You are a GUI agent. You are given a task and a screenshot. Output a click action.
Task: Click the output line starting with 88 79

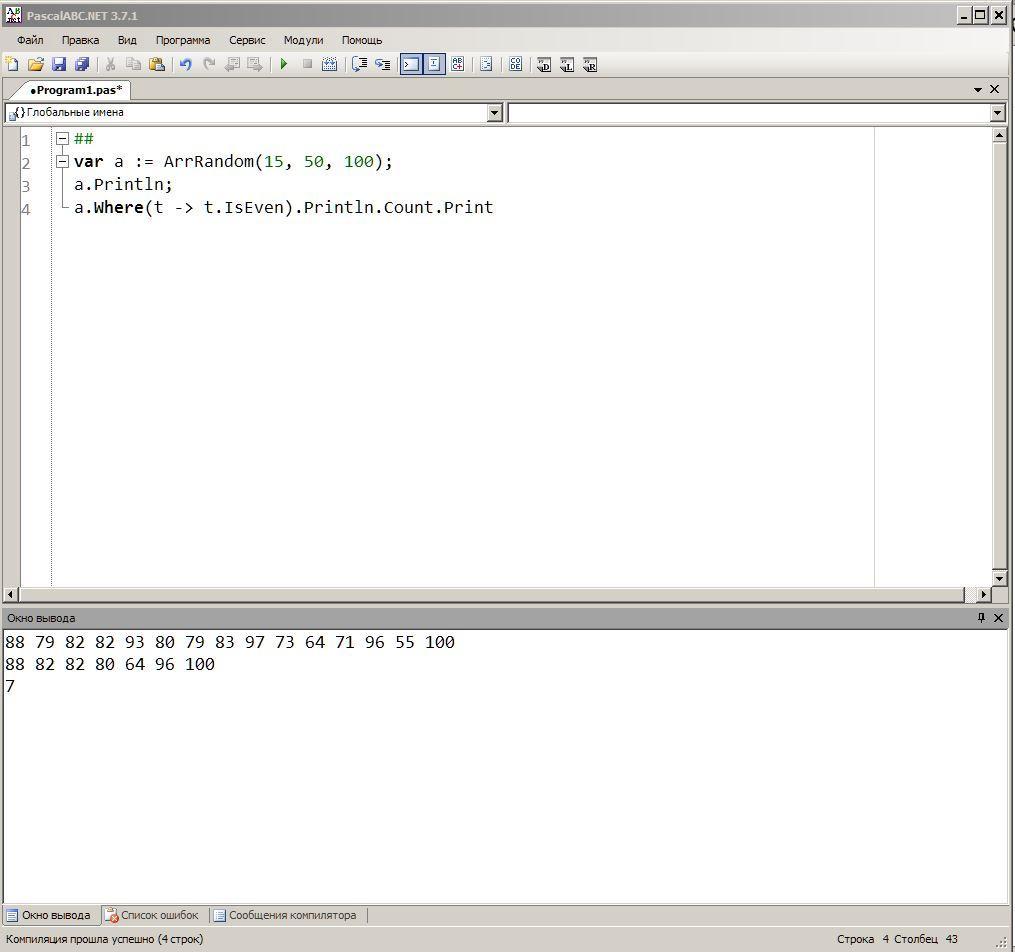[x=230, y=642]
